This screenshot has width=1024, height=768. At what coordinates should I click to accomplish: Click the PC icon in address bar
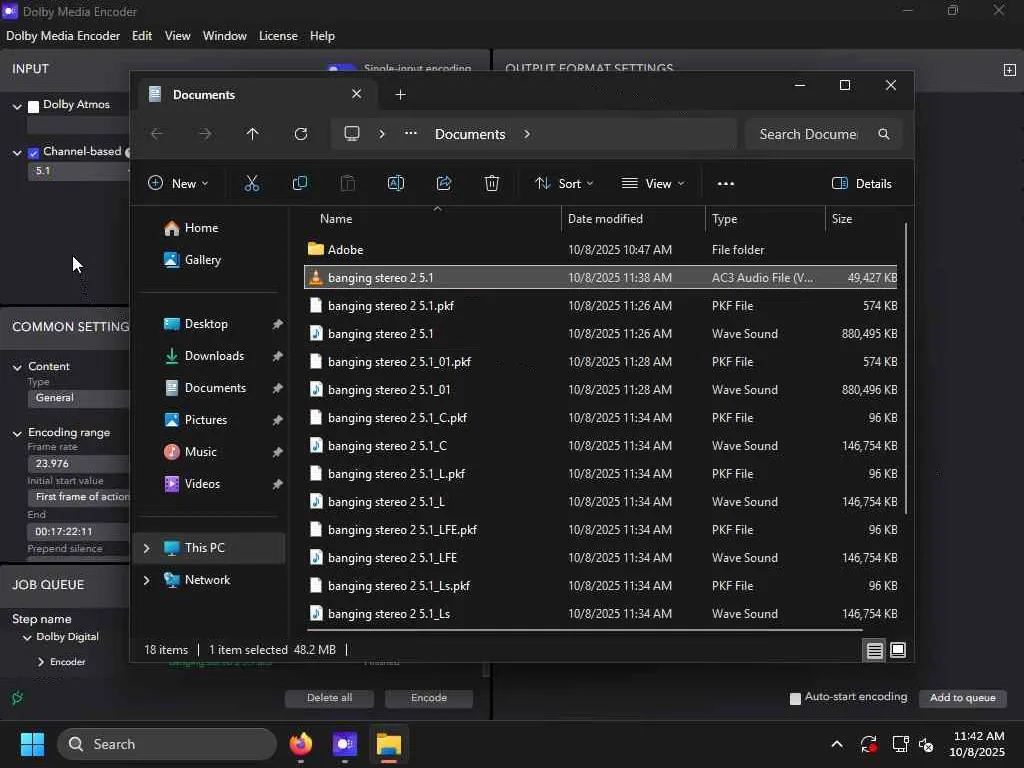click(x=352, y=134)
